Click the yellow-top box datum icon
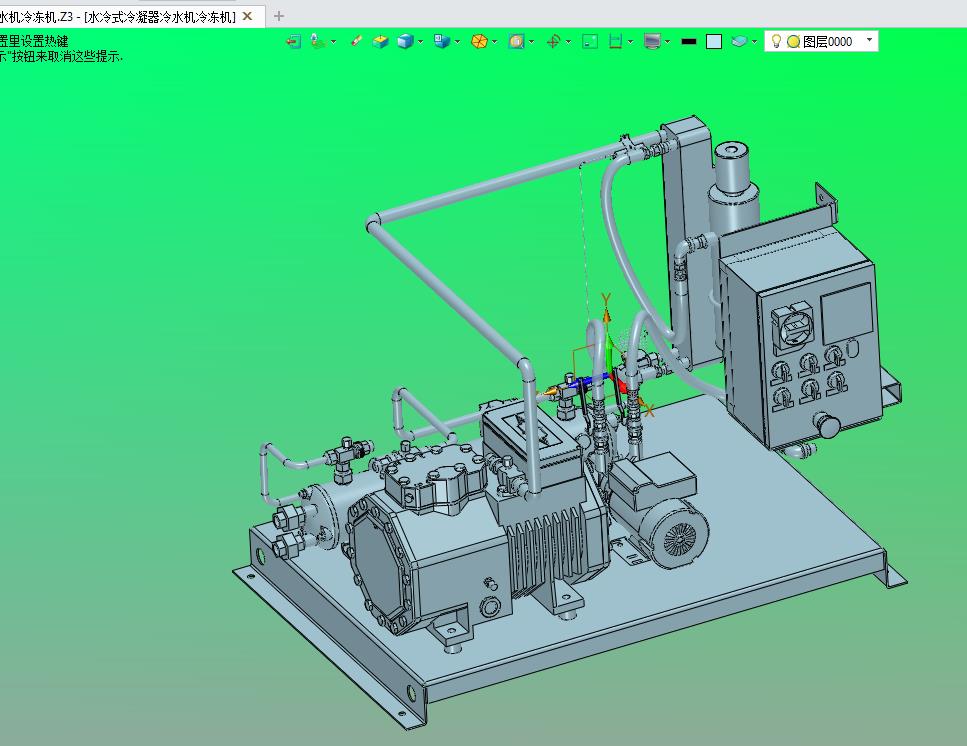This screenshot has width=967, height=746. coord(381,41)
